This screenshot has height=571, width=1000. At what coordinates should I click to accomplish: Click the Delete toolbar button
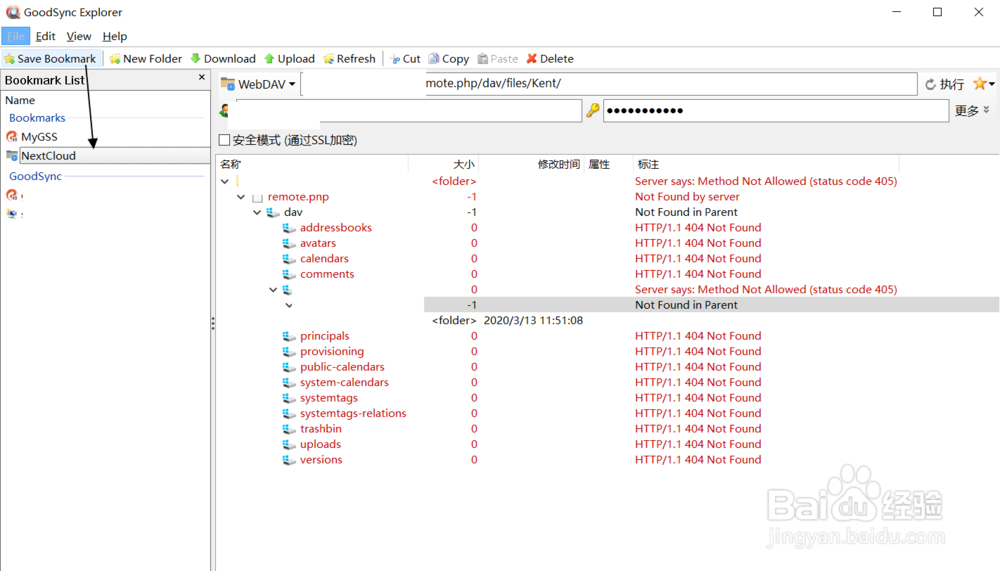pos(550,59)
